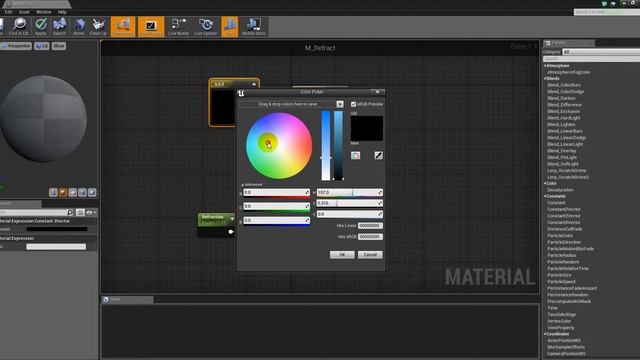Open the Search toolbar tool
Viewport: 640px width, 360px height.
tap(60, 27)
